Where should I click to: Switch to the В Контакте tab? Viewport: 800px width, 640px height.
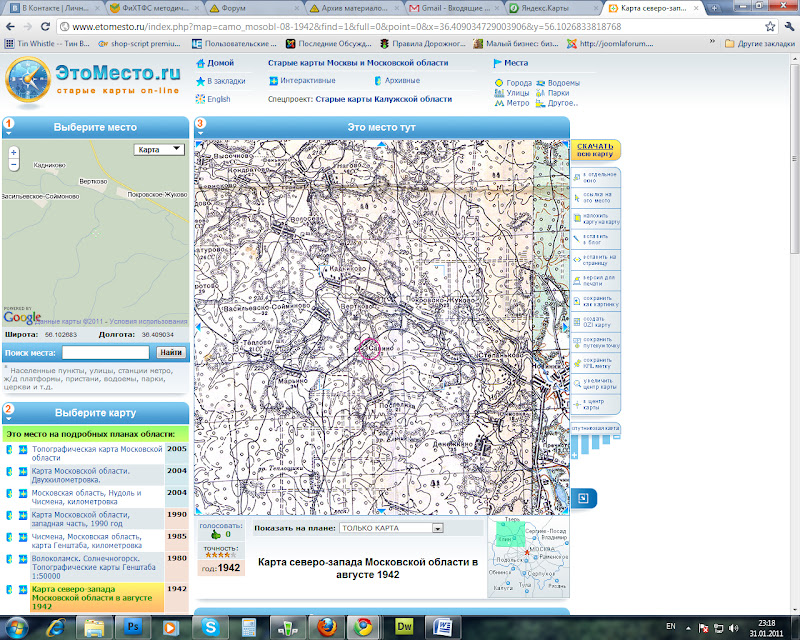click(54, 8)
